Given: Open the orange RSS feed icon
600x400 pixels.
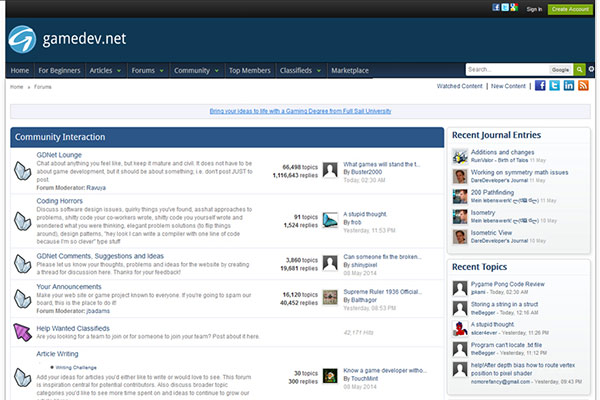Looking at the screenshot, I should (583, 85).
